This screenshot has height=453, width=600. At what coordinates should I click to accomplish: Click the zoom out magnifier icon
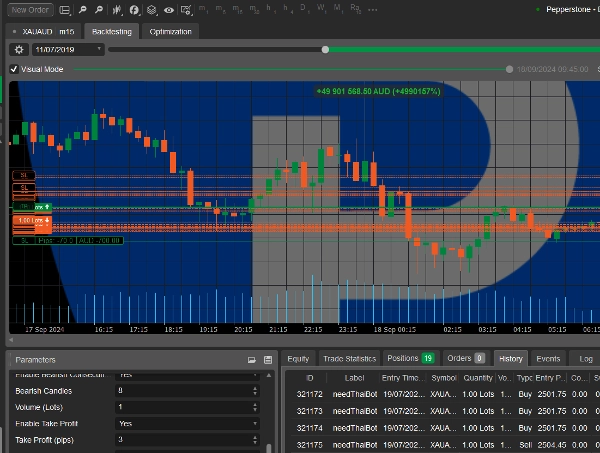click(100, 9)
